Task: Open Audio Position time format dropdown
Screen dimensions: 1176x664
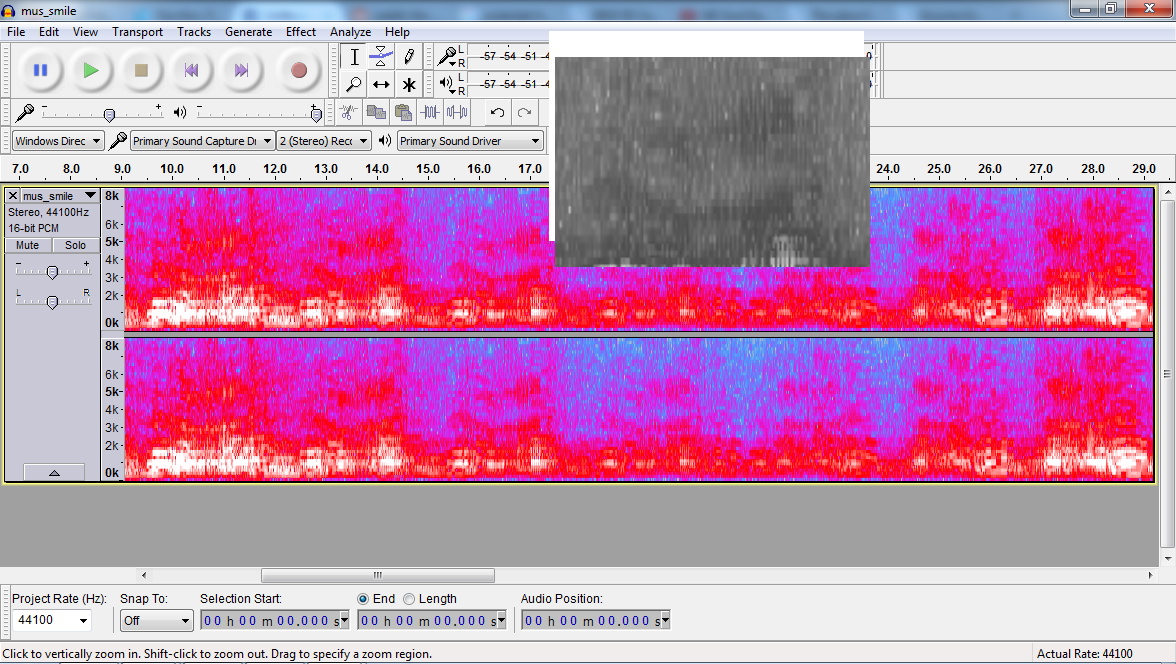Action: tap(665, 620)
